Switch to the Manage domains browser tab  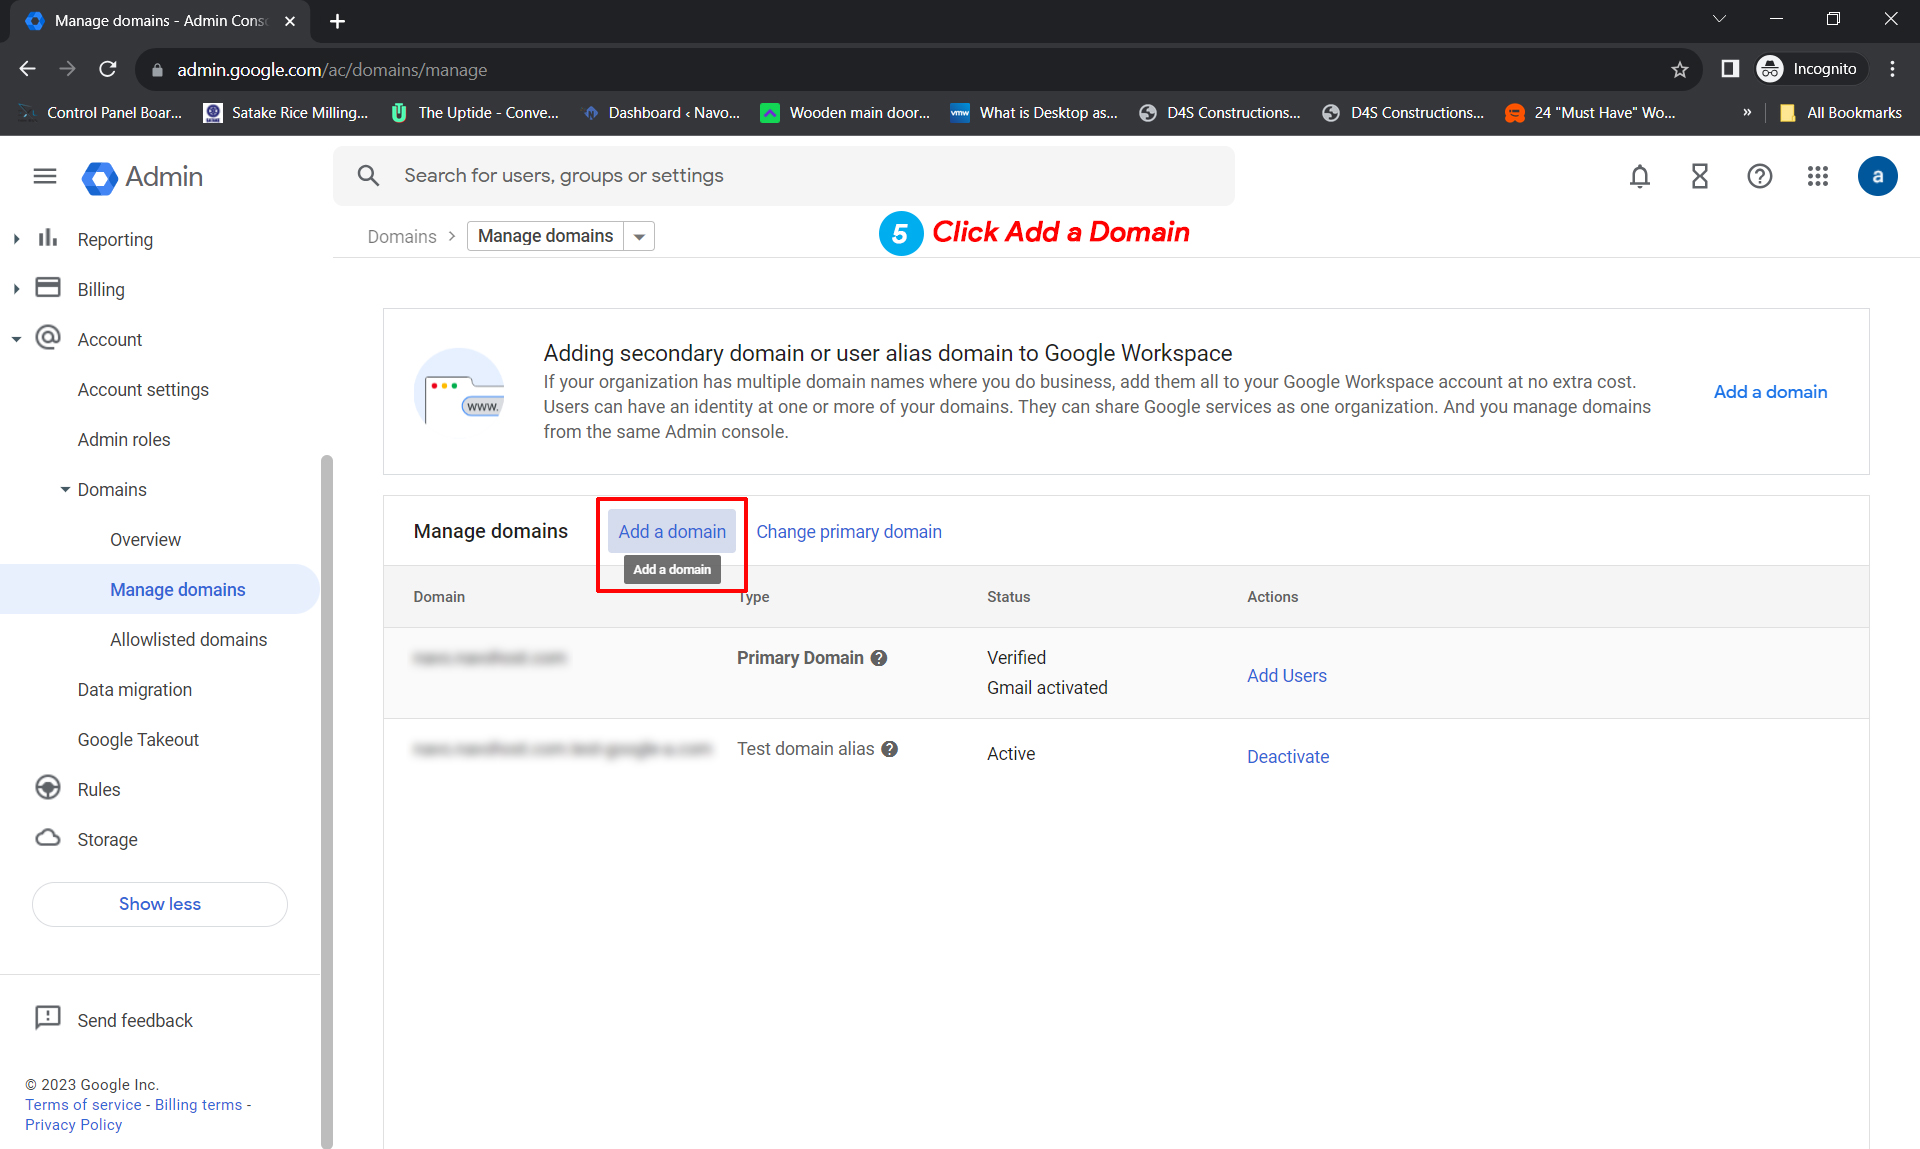point(150,20)
